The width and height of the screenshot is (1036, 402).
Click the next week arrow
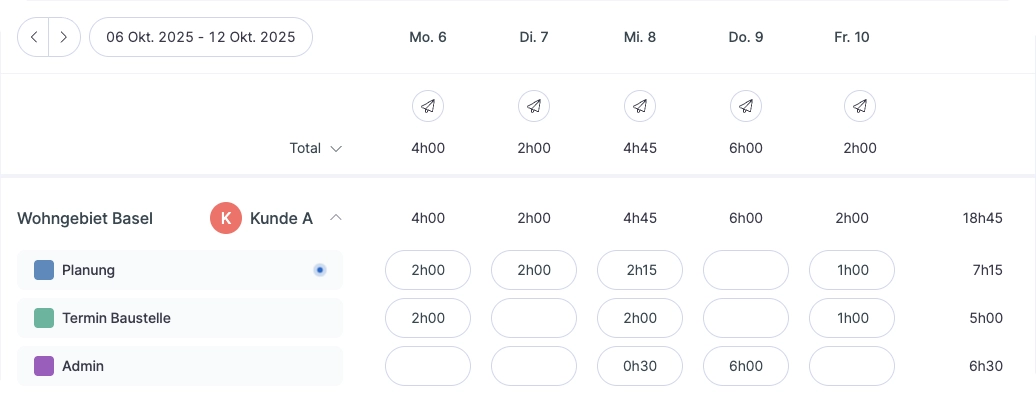coord(64,37)
